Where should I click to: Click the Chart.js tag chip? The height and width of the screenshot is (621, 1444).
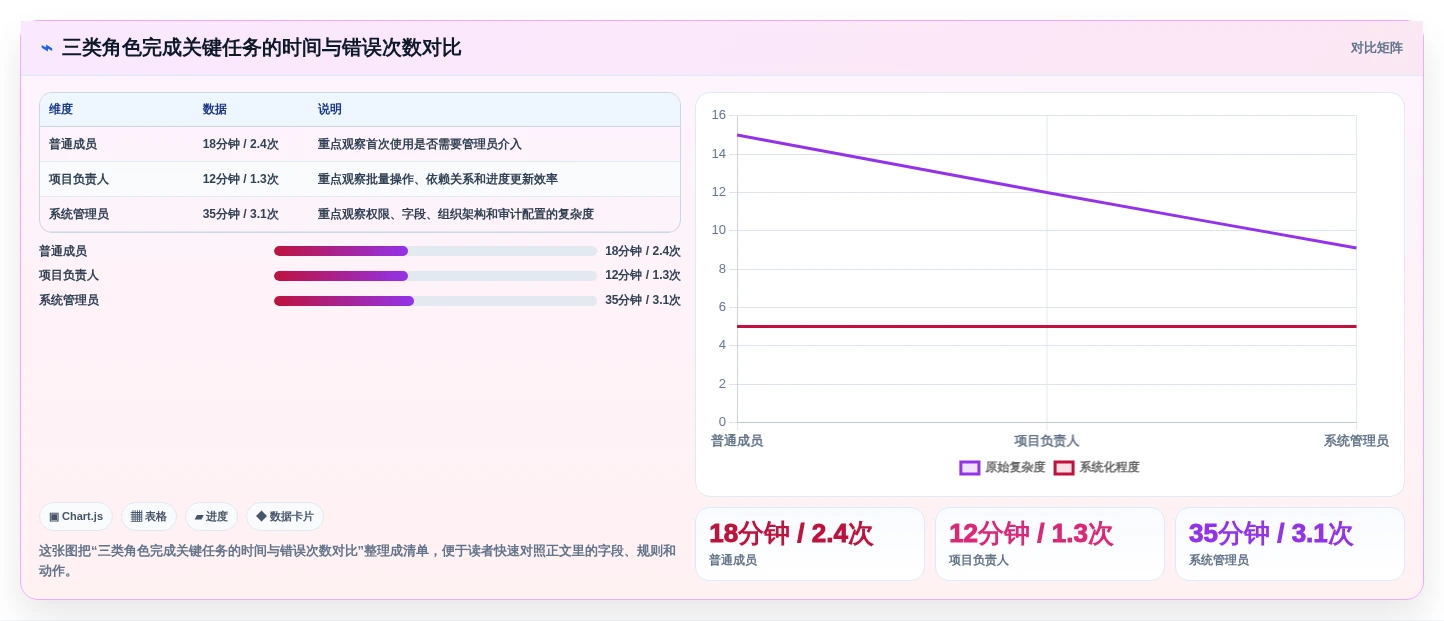pyautogui.click(x=76, y=516)
